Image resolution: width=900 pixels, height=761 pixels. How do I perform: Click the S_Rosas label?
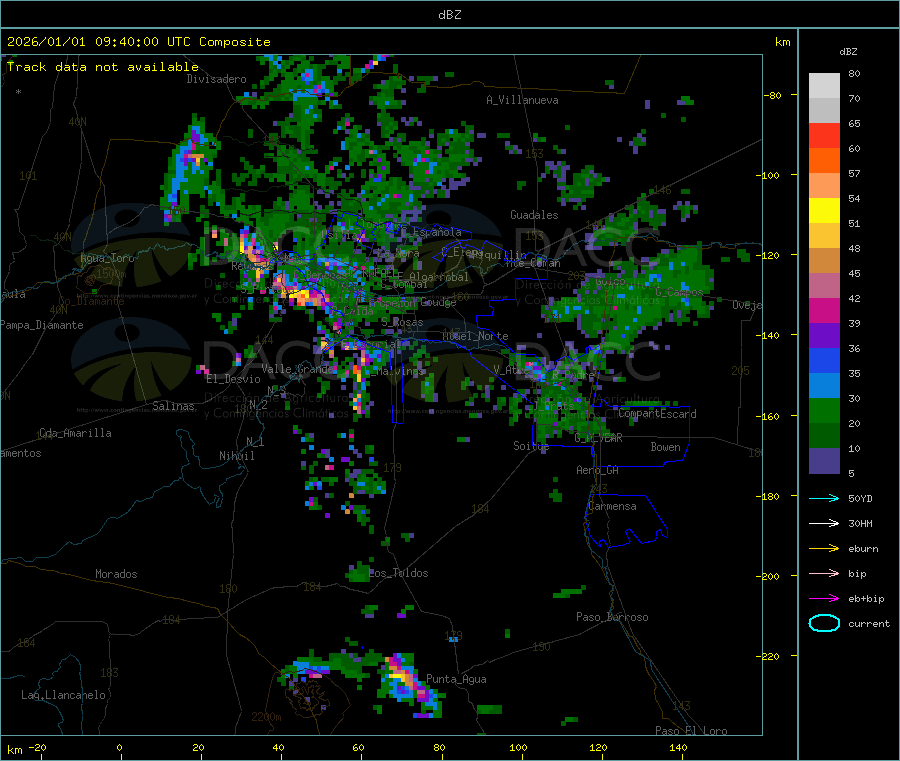tap(402, 323)
